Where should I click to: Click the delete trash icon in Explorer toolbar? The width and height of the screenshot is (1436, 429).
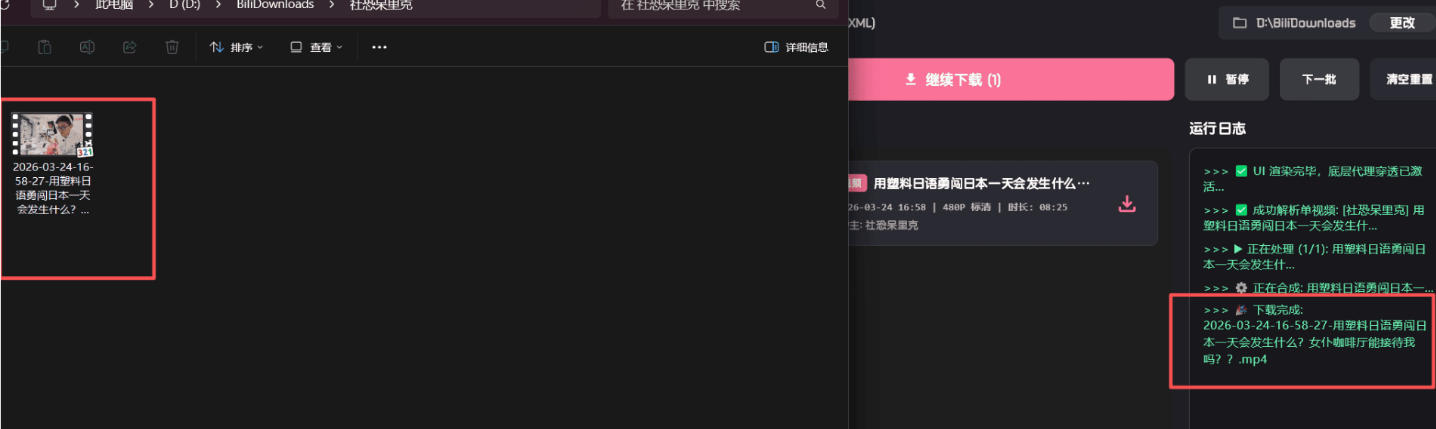[x=172, y=47]
